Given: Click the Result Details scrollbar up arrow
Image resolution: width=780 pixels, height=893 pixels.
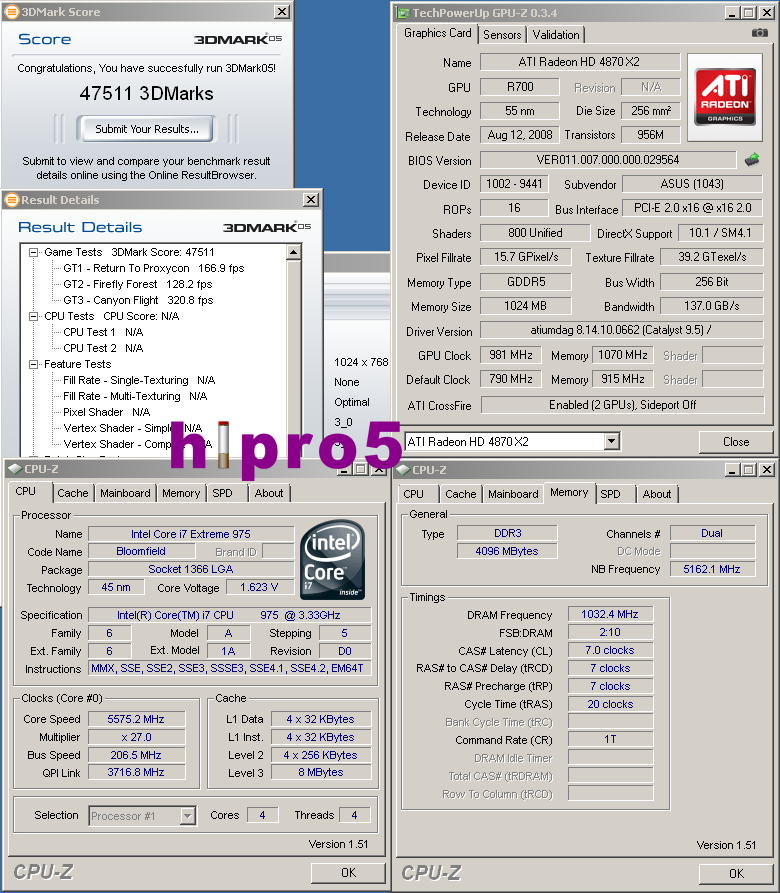Looking at the screenshot, I should tap(293, 252).
